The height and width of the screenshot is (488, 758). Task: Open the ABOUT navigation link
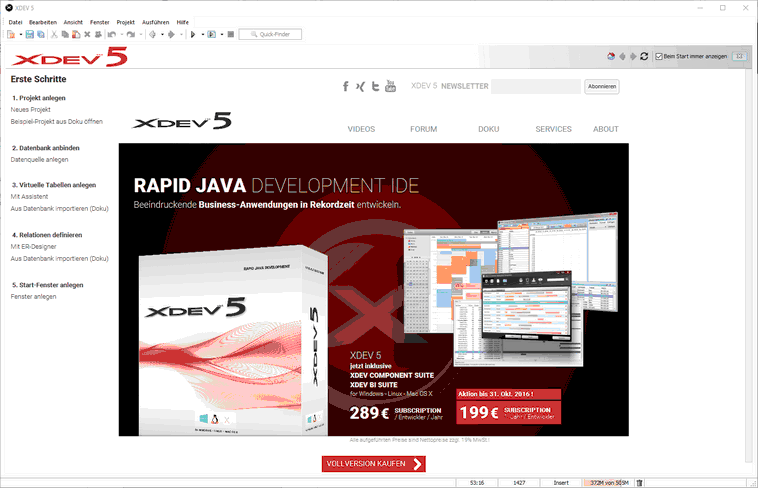[x=606, y=129]
